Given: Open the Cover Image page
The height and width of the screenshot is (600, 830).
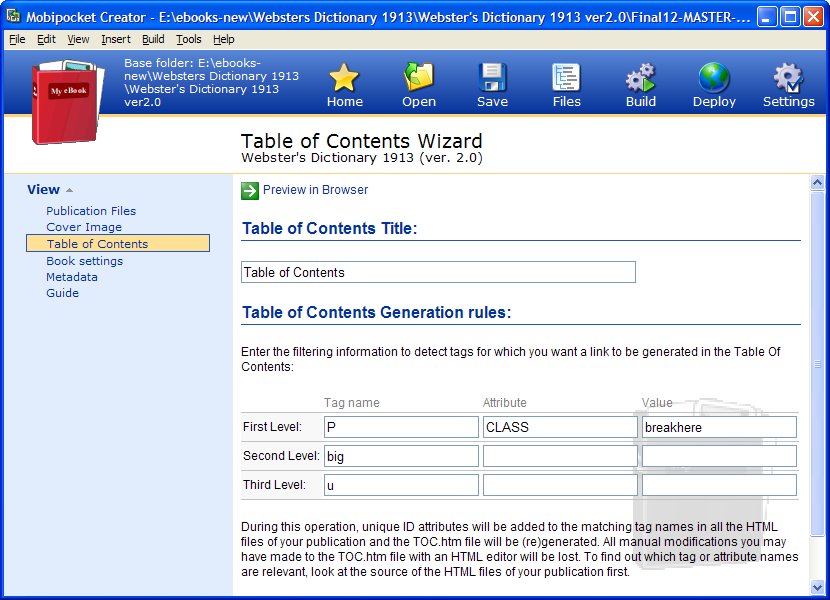Looking at the screenshot, I should [x=84, y=227].
